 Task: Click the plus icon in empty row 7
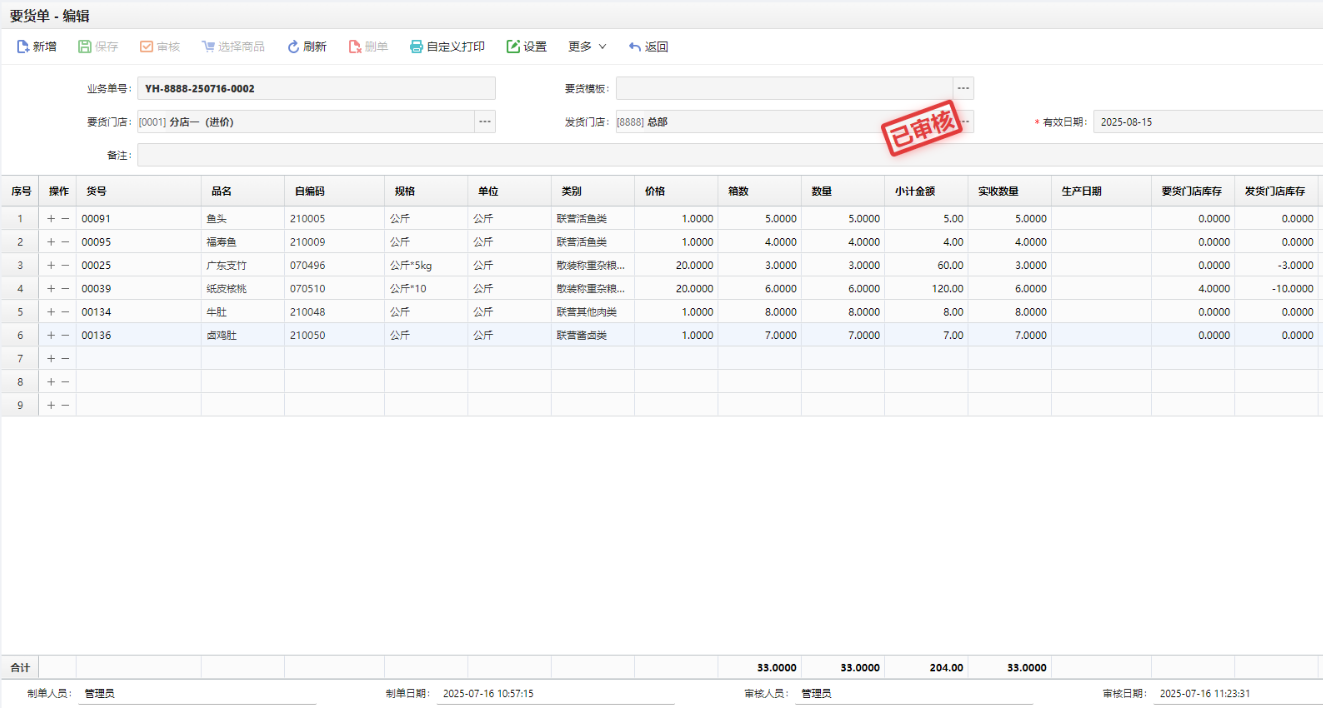point(51,358)
